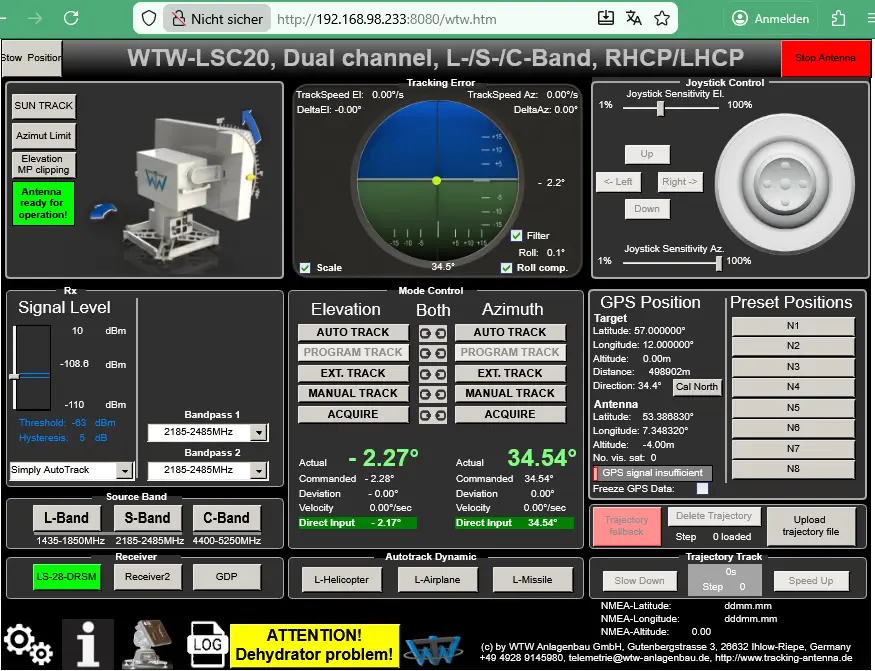Click the joystick pad center
This screenshot has height=671, width=875.
point(785,183)
